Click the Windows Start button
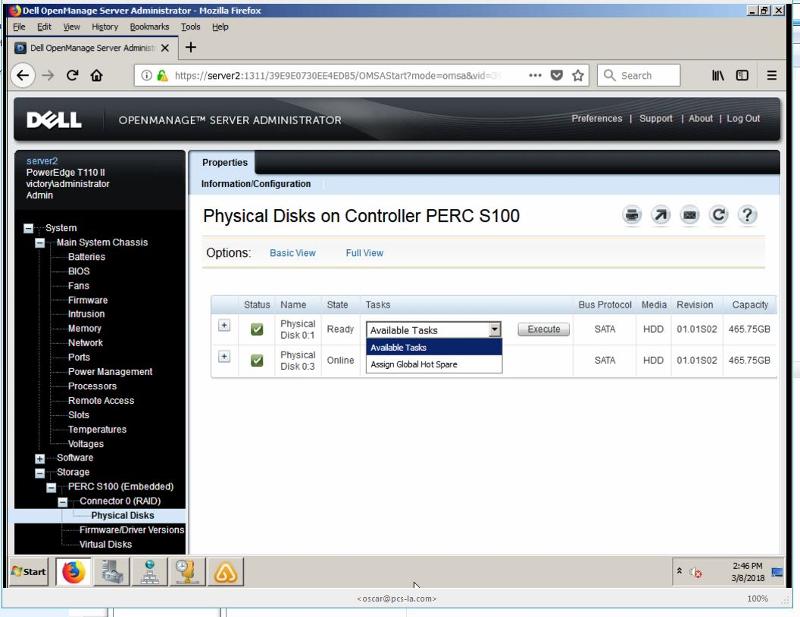Screen dimensions: 800x617 pos(29,572)
